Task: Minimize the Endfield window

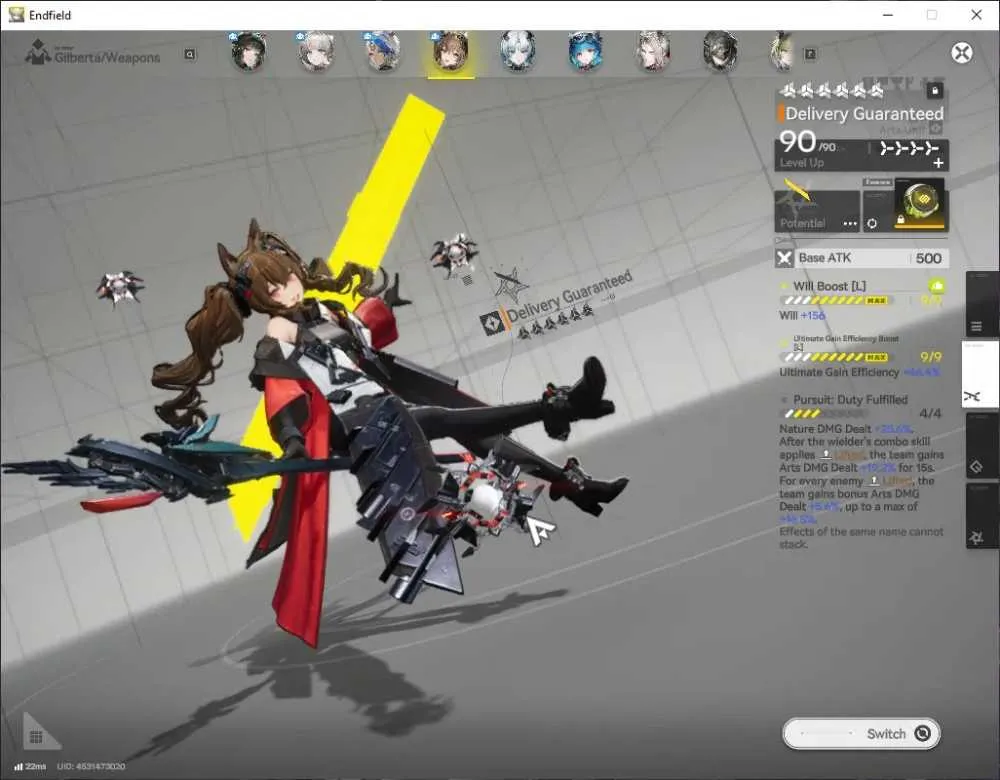Action: pyautogui.click(x=888, y=15)
